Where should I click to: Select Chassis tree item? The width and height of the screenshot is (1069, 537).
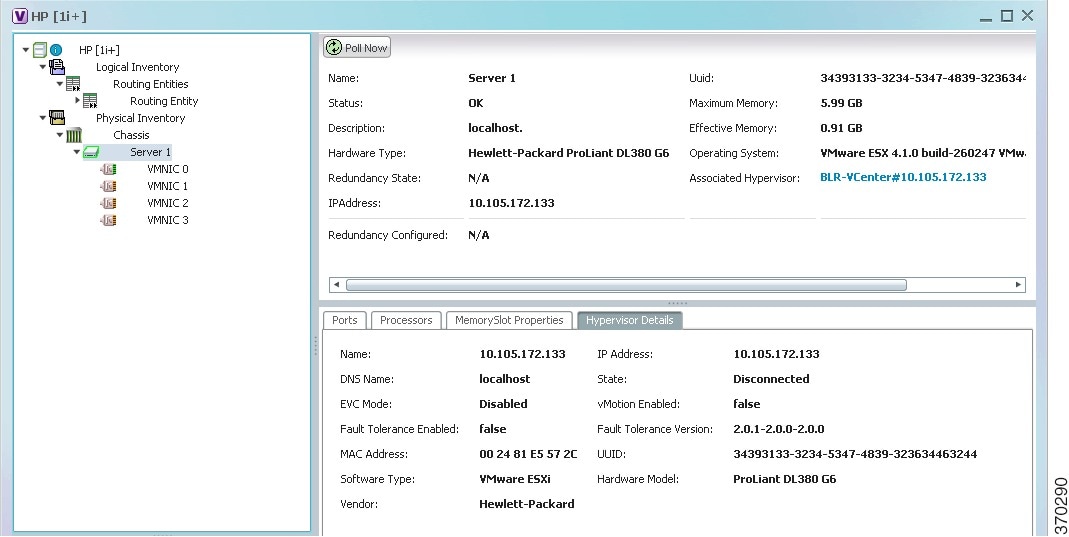click(x=131, y=135)
